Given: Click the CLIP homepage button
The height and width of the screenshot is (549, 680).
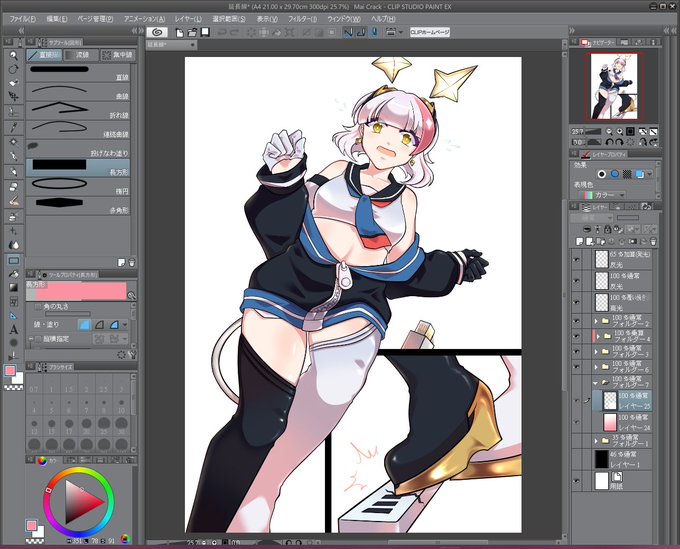Looking at the screenshot, I should (x=430, y=32).
